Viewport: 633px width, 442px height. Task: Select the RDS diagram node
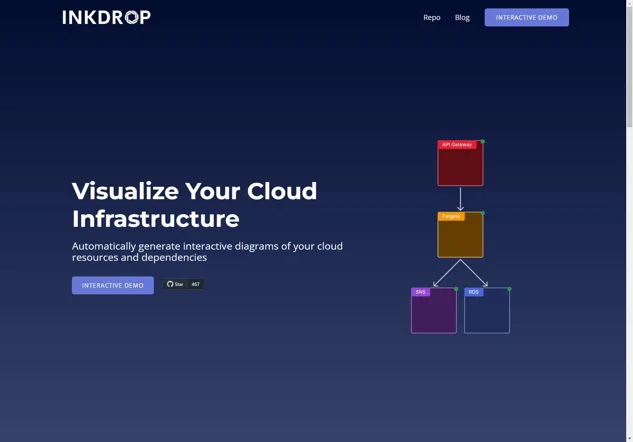(x=487, y=310)
